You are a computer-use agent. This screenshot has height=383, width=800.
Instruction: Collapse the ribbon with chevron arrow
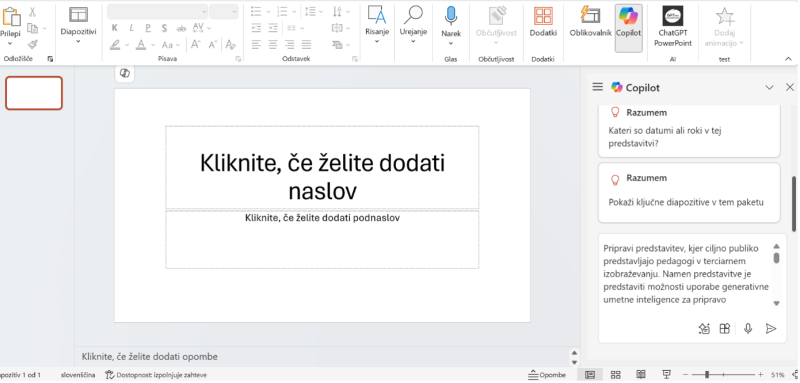click(x=787, y=59)
